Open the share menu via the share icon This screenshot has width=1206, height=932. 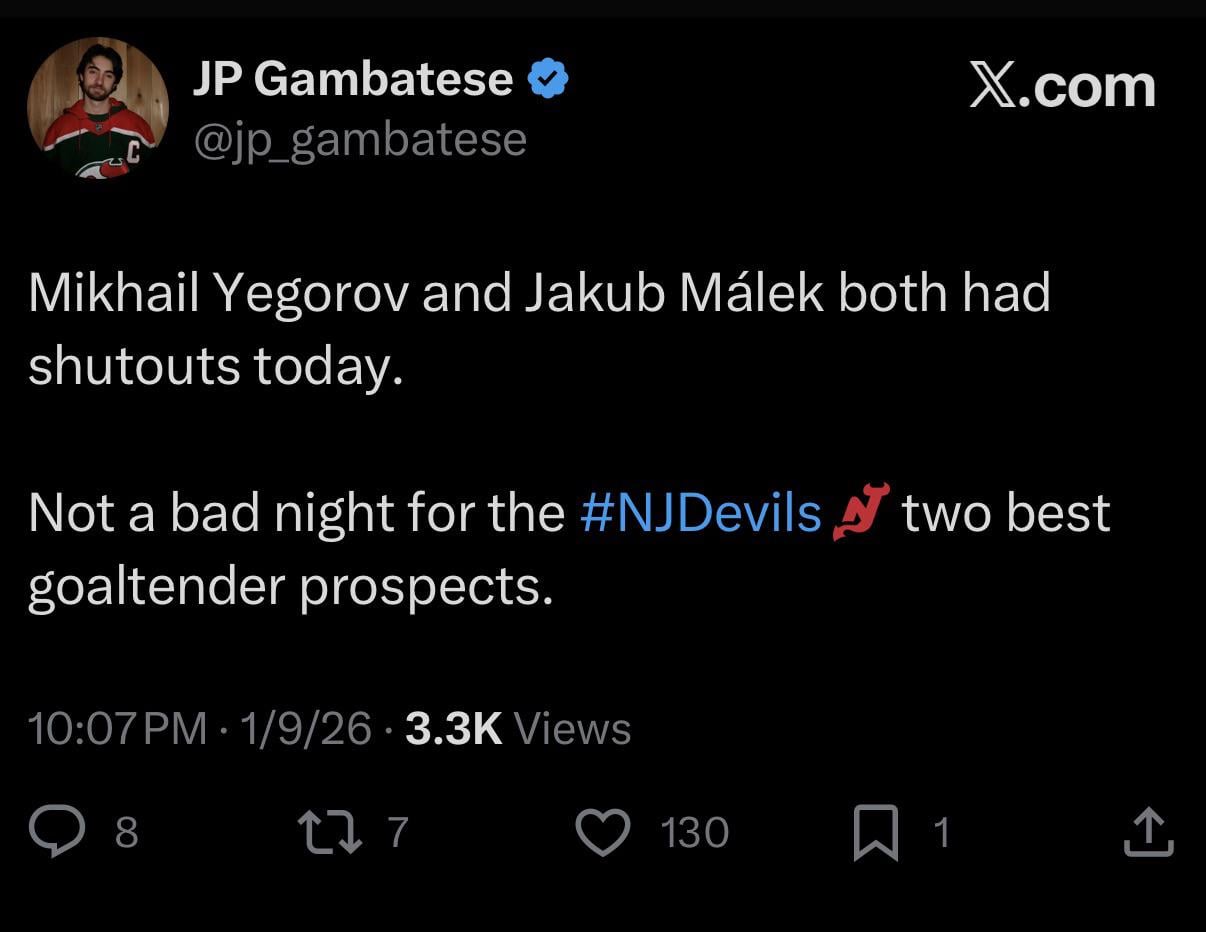click(x=1148, y=831)
